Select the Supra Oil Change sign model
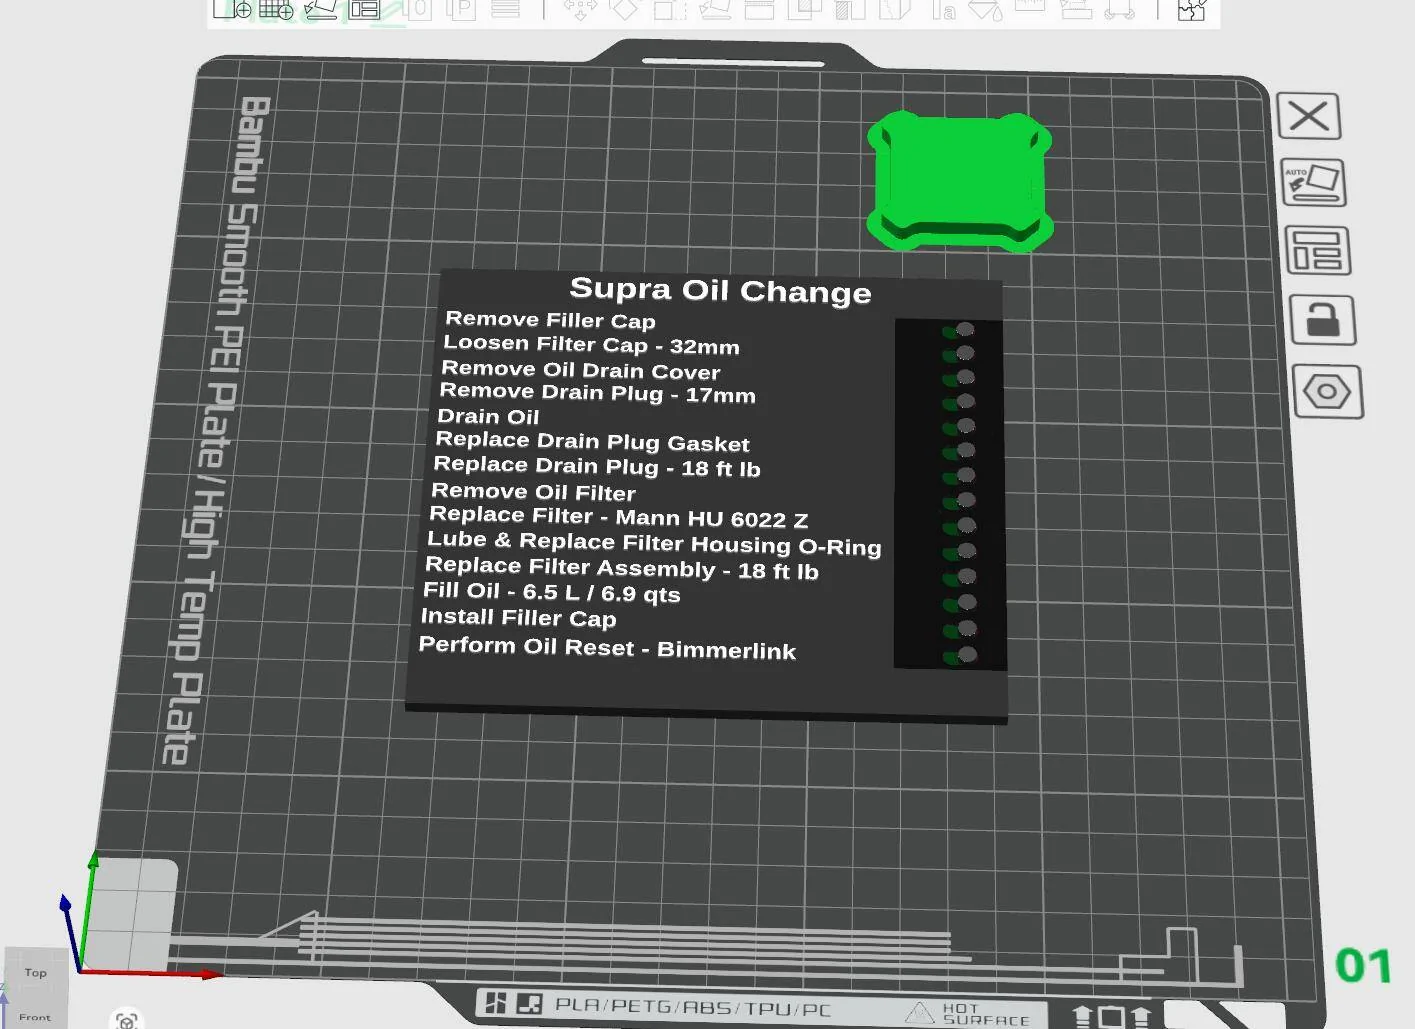 [706, 495]
